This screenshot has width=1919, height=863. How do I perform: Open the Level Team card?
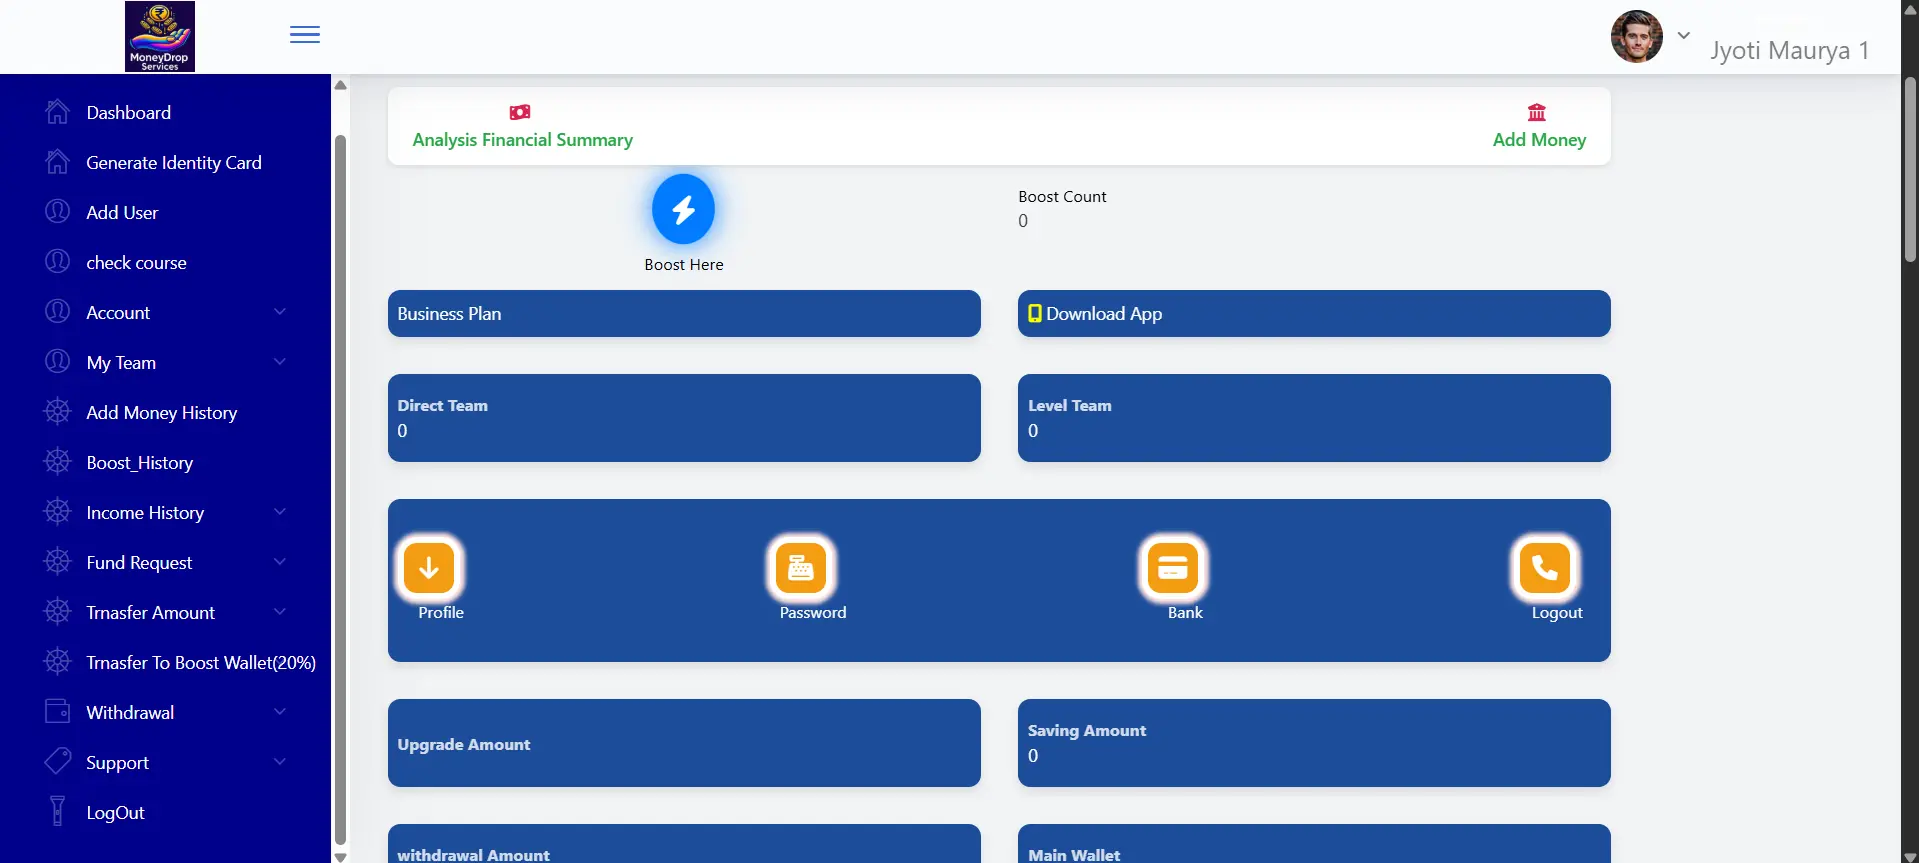point(1314,418)
